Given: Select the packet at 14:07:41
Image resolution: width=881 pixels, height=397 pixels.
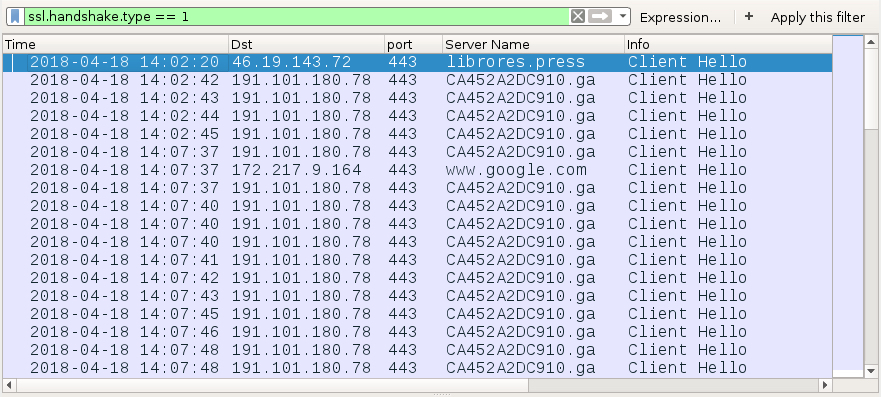Looking at the screenshot, I should 417,259.
